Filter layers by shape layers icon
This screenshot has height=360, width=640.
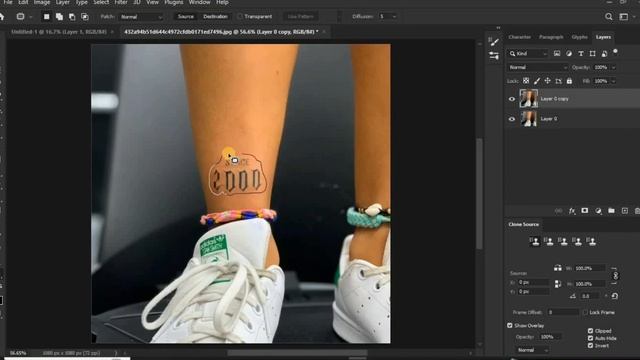[x=592, y=53]
